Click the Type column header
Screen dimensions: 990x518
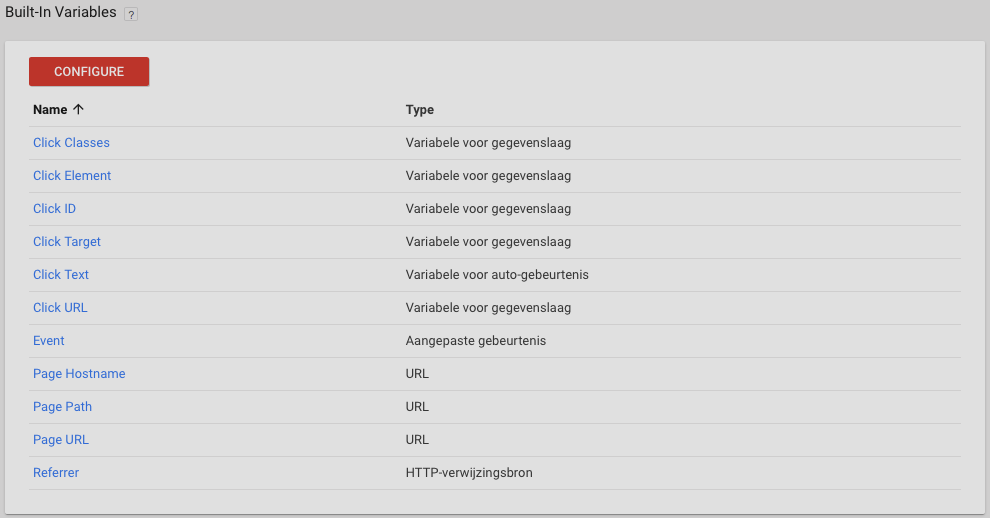(420, 110)
